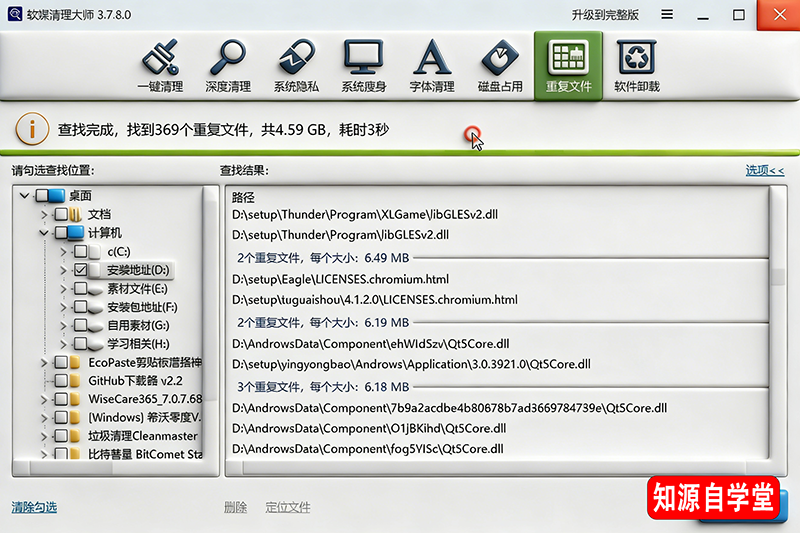Click the 桌面 desktop icon
800x533 pixels.
[x=57, y=195]
